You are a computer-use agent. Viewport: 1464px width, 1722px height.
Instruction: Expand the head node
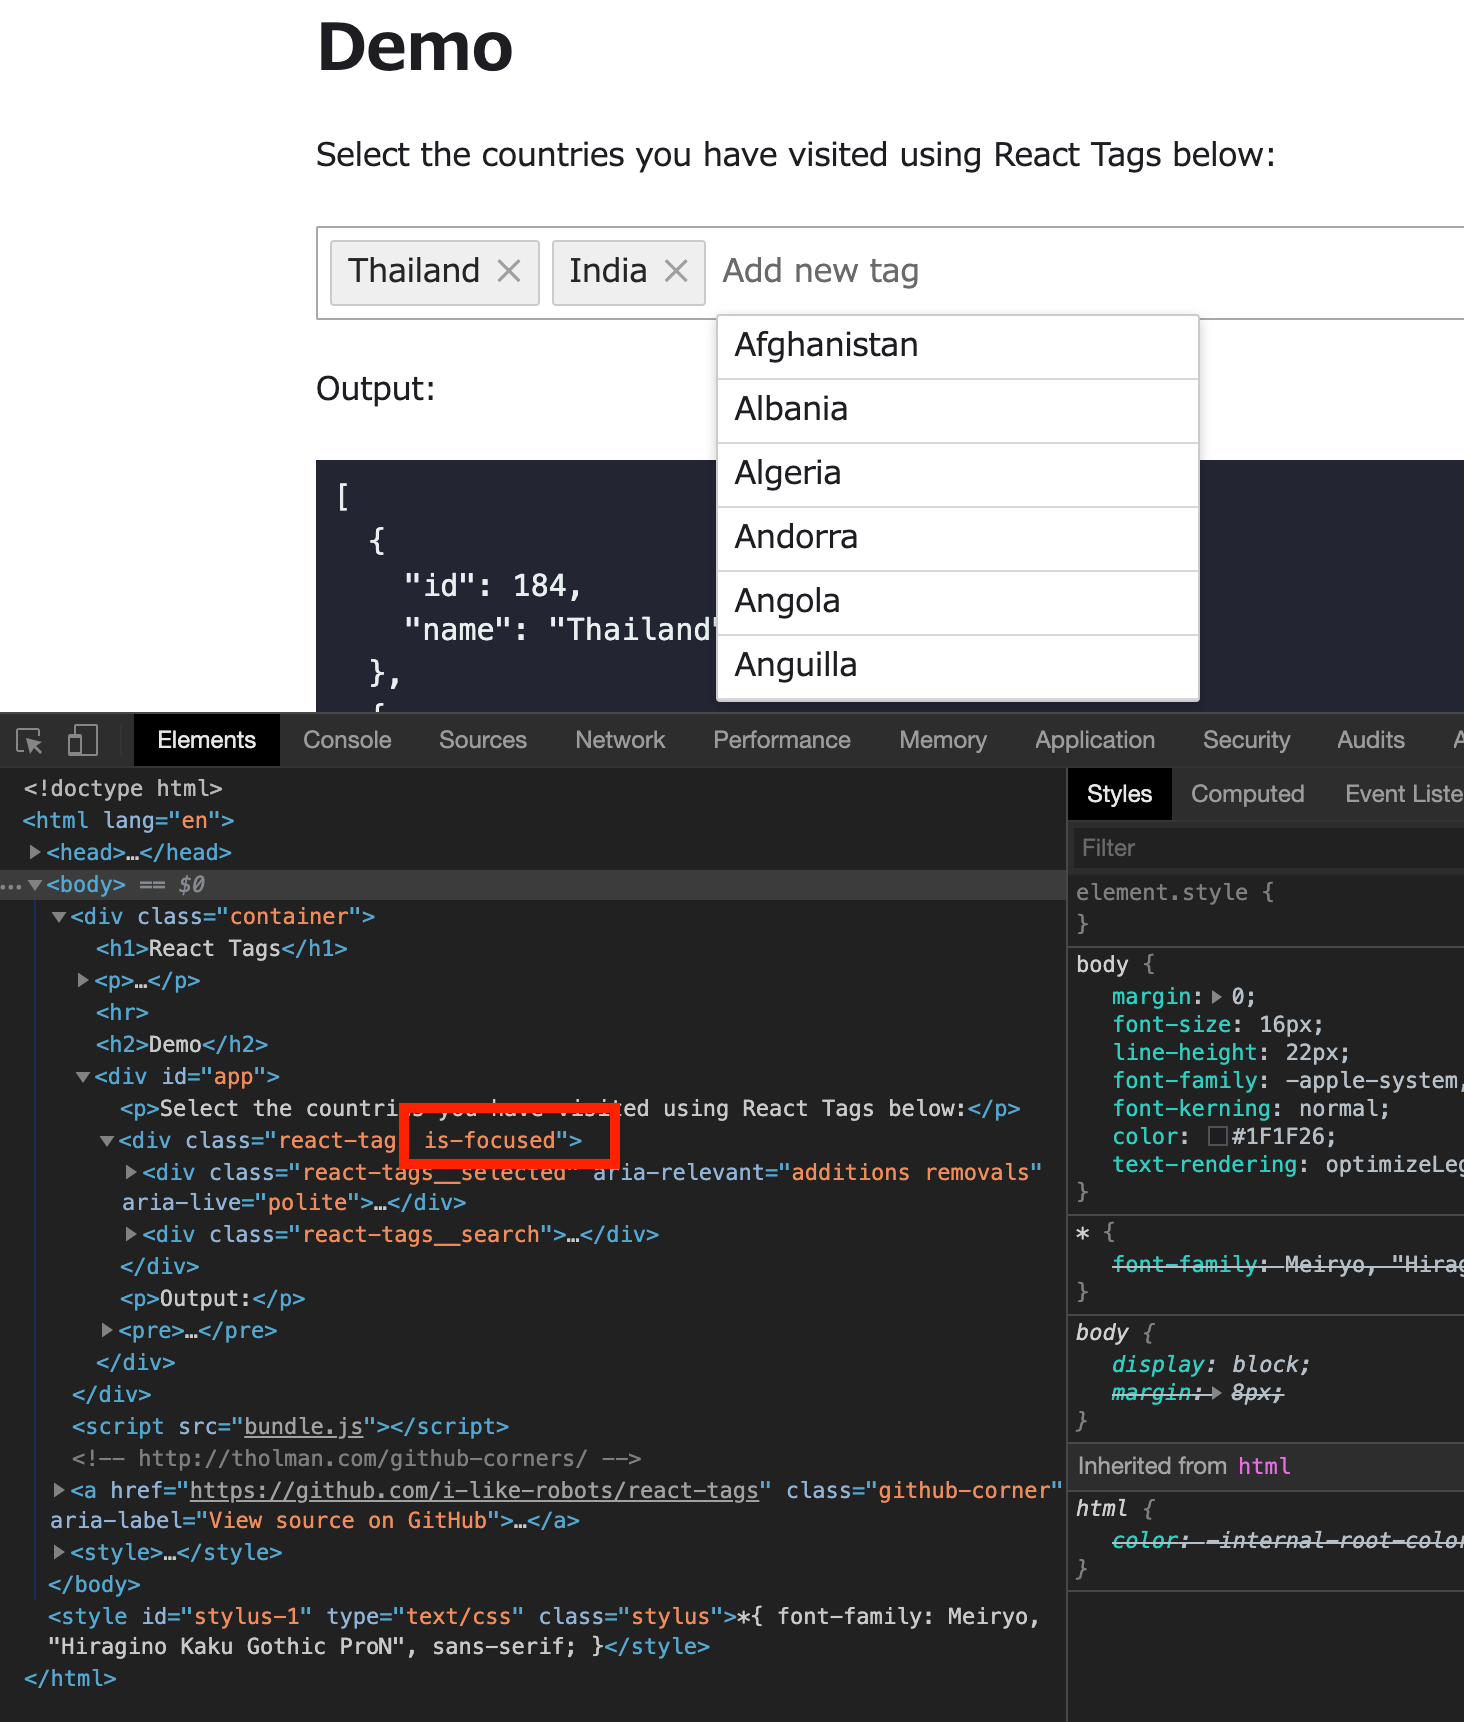(35, 852)
